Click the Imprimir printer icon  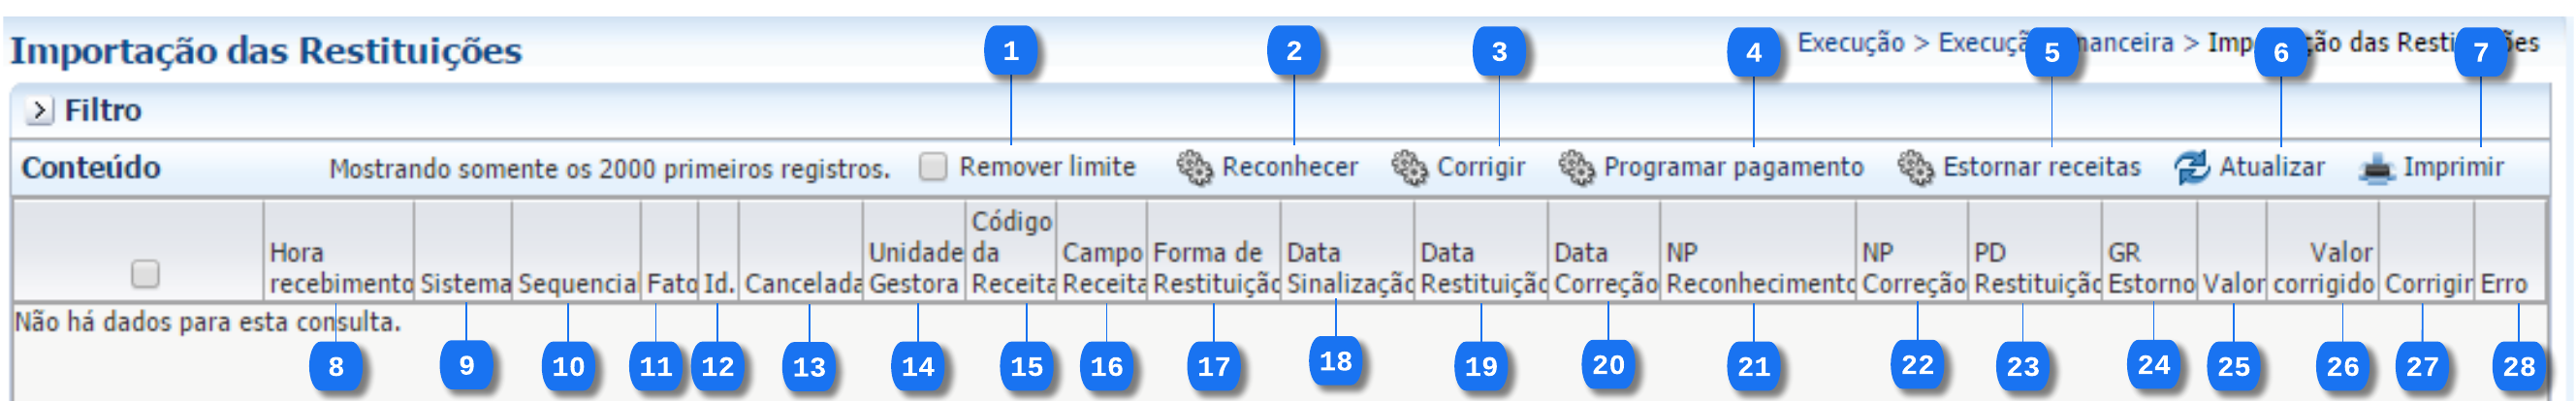pyautogui.click(x=2376, y=168)
